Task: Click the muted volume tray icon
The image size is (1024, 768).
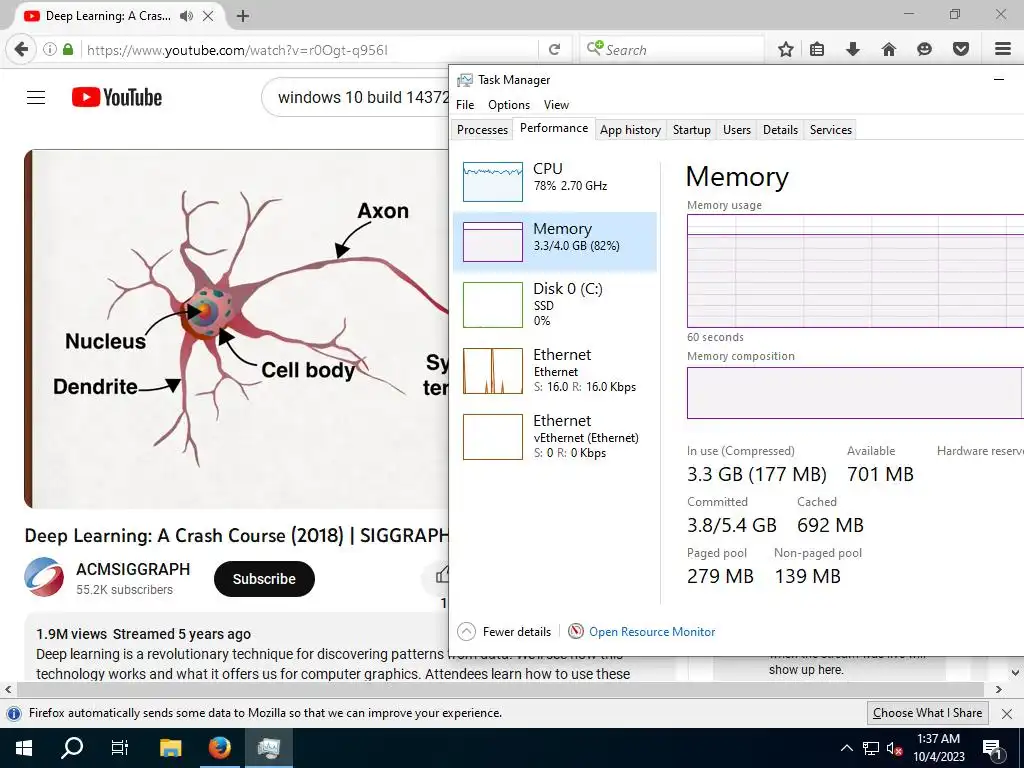Action: (x=894, y=749)
